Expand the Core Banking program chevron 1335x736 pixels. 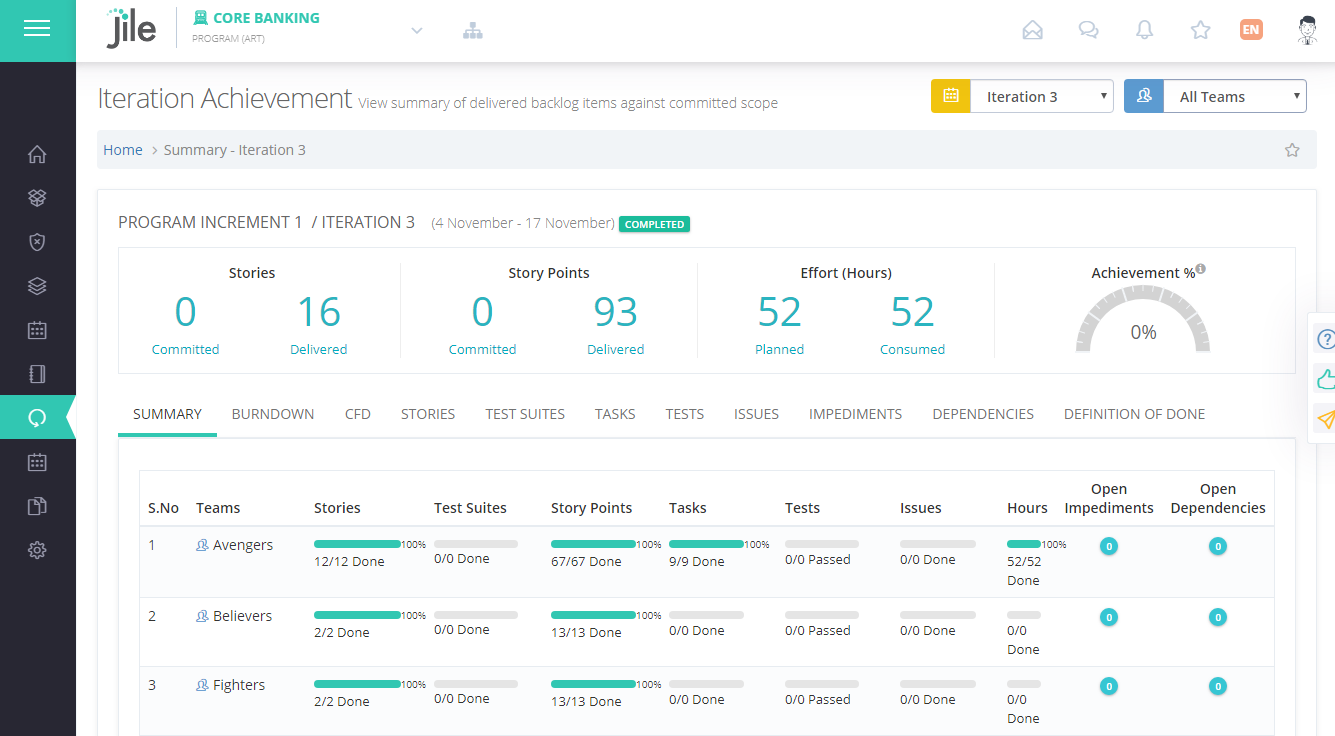click(417, 31)
